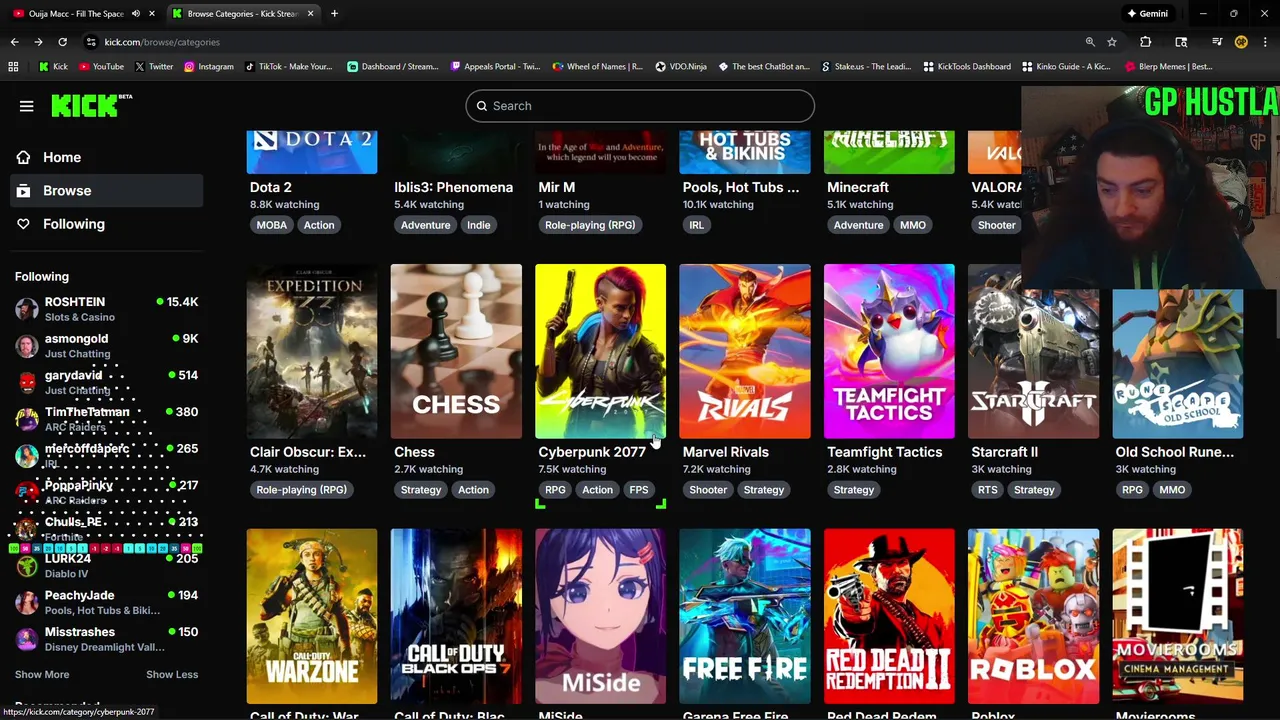Go to Home in sidebar
This screenshot has width=1280, height=720.
tap(105, 157)
